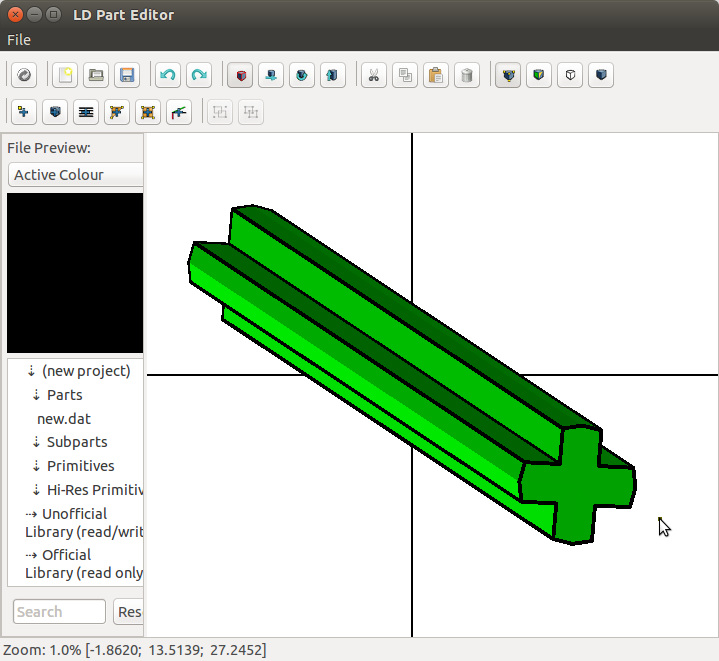This screenshot has height=661, width=719.
Task: Toggle the red cube select mode button
Action: (240, 75)
